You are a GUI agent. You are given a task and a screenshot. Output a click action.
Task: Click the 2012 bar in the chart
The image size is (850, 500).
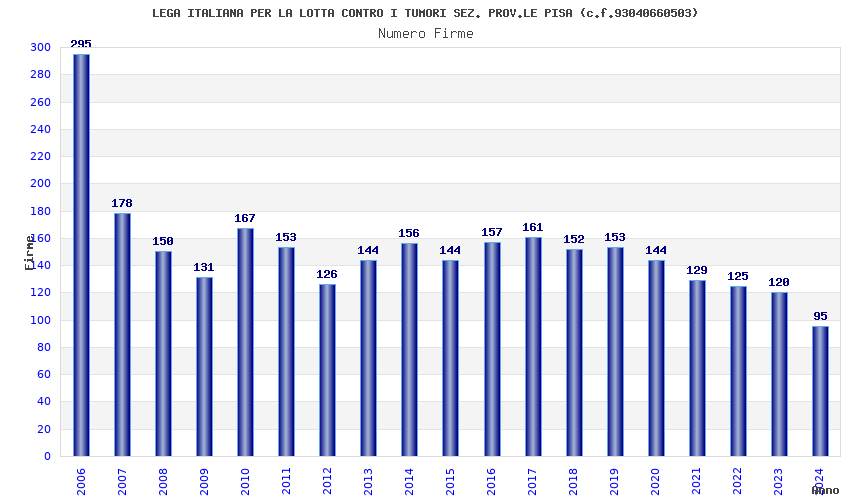point(327,370)
